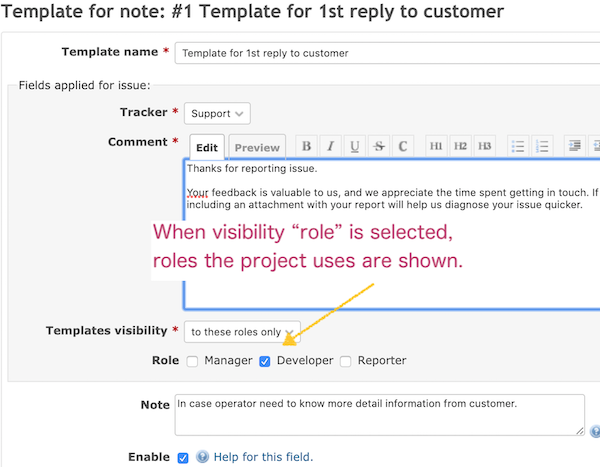
Task: Toggle underline formatting in comment toolbar
Action: (x=355, y=146)
